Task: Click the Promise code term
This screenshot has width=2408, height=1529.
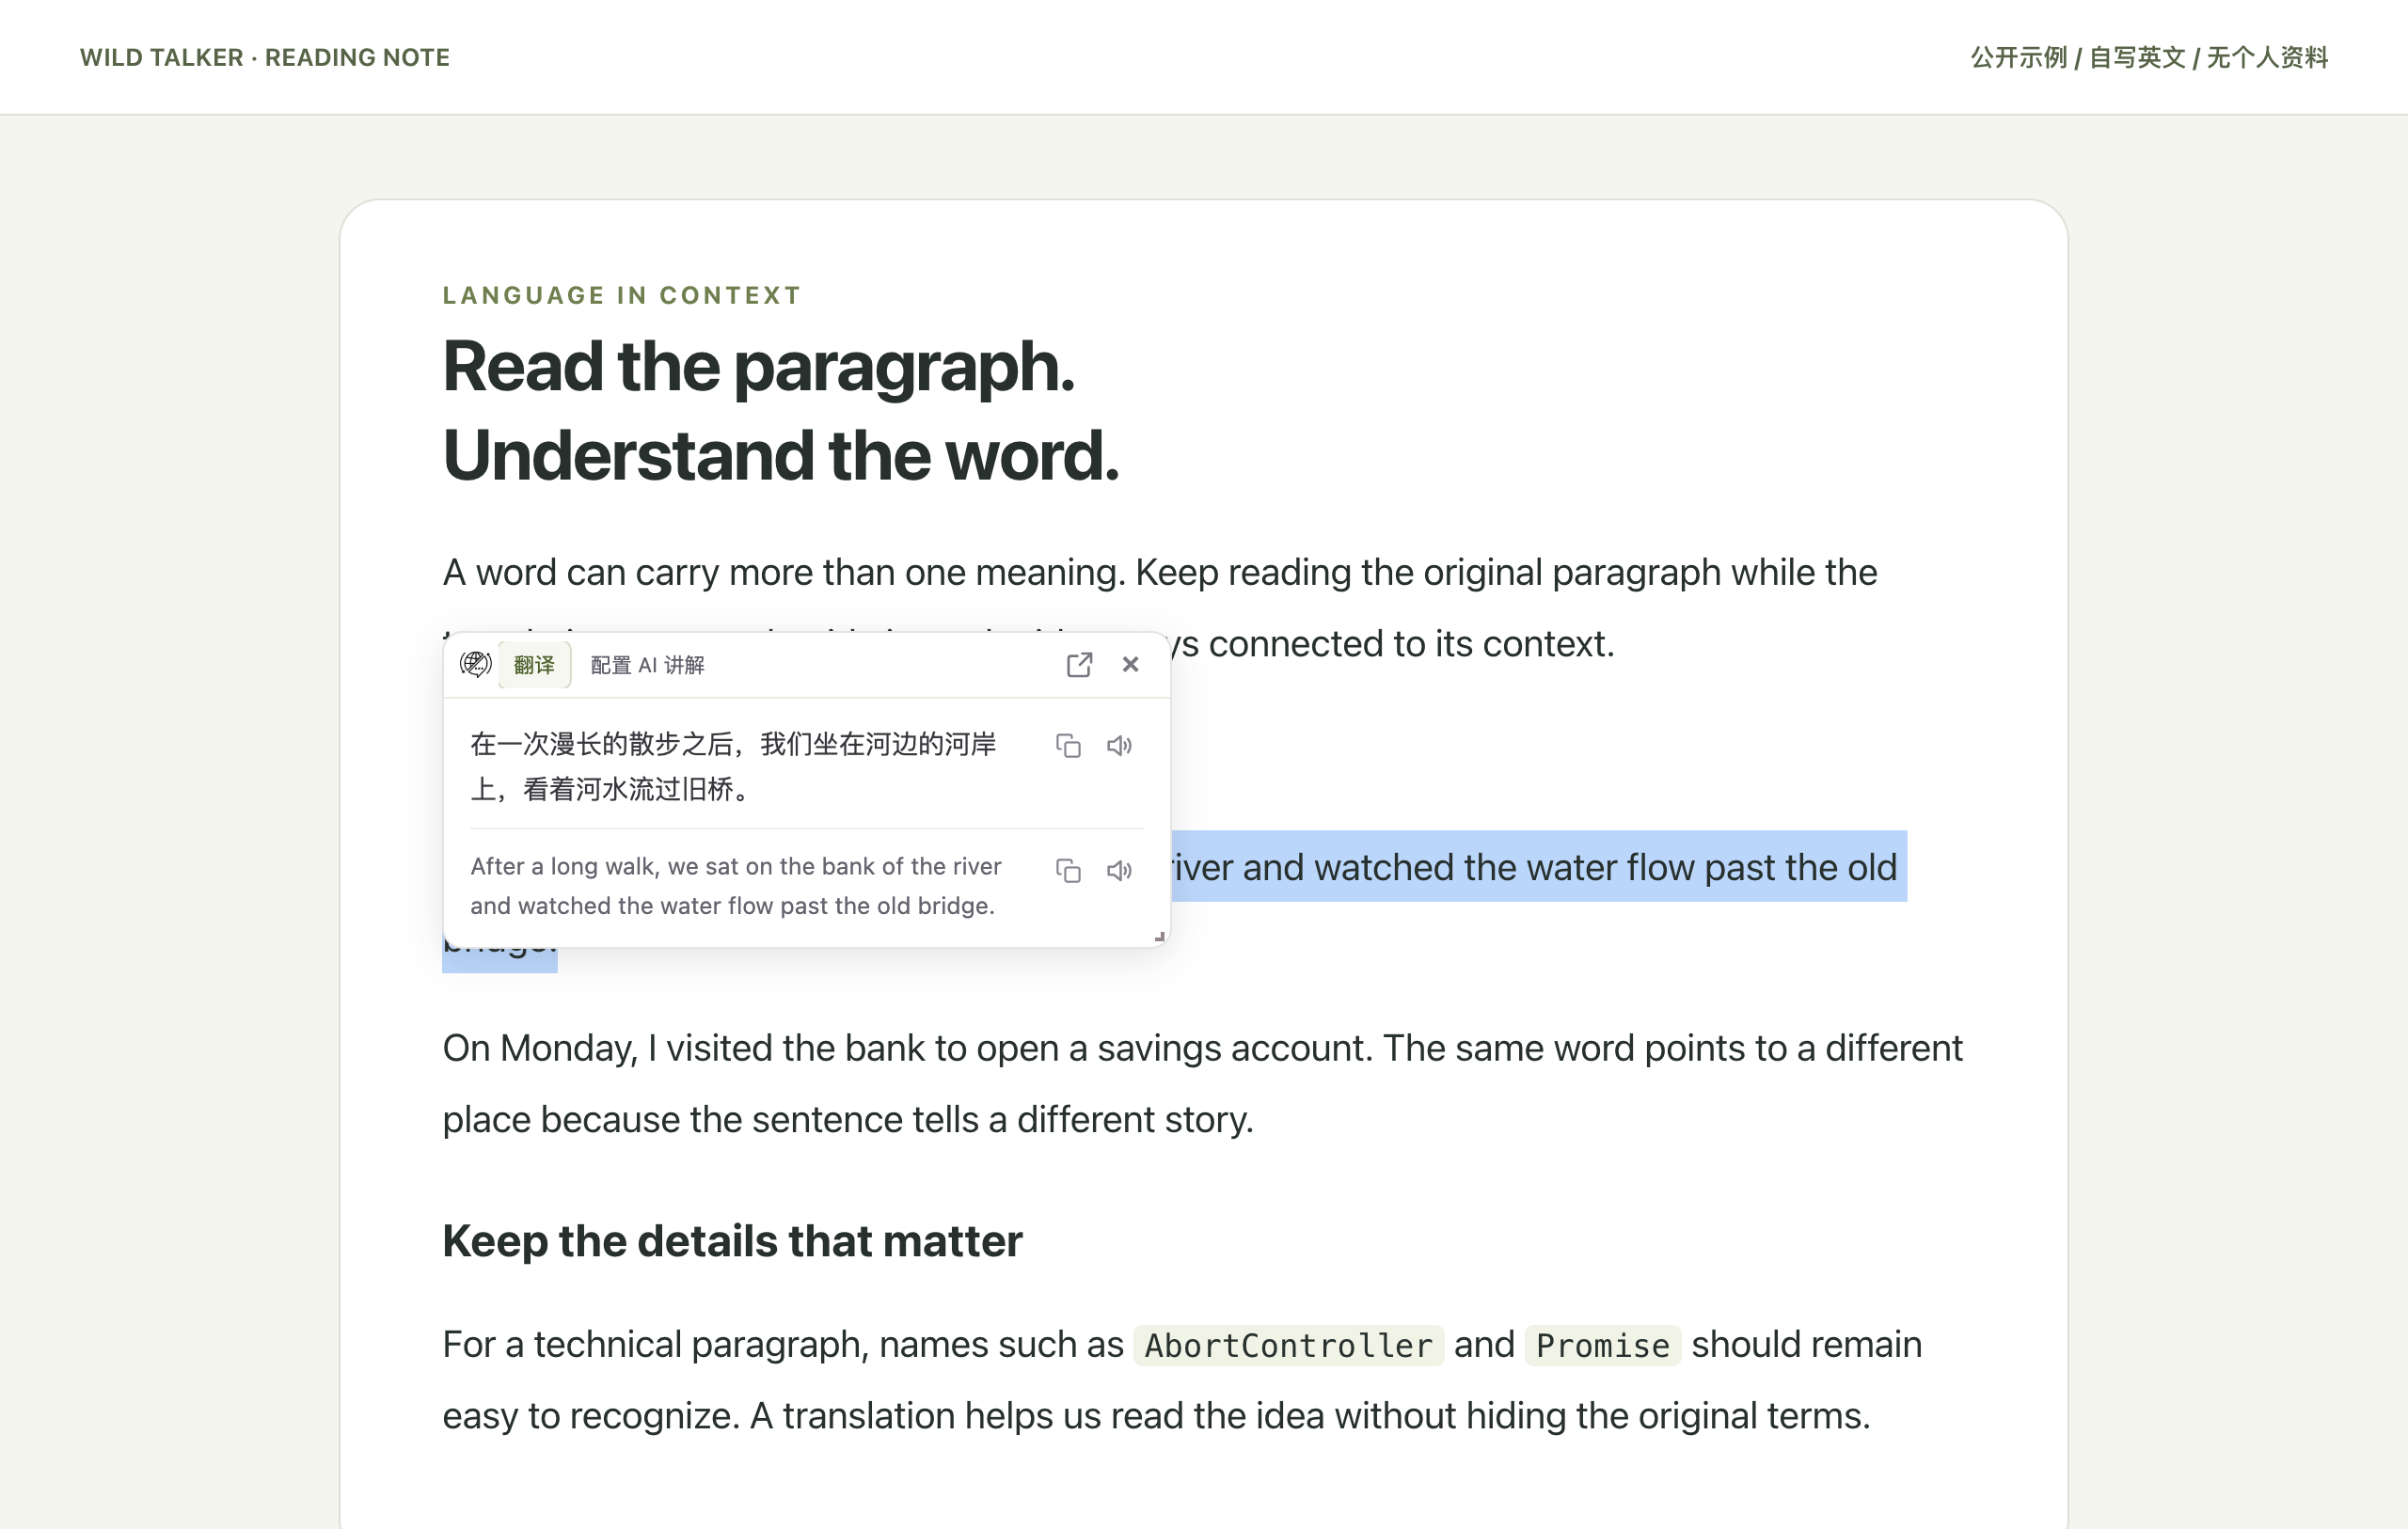Action: coord(1602,1345)
